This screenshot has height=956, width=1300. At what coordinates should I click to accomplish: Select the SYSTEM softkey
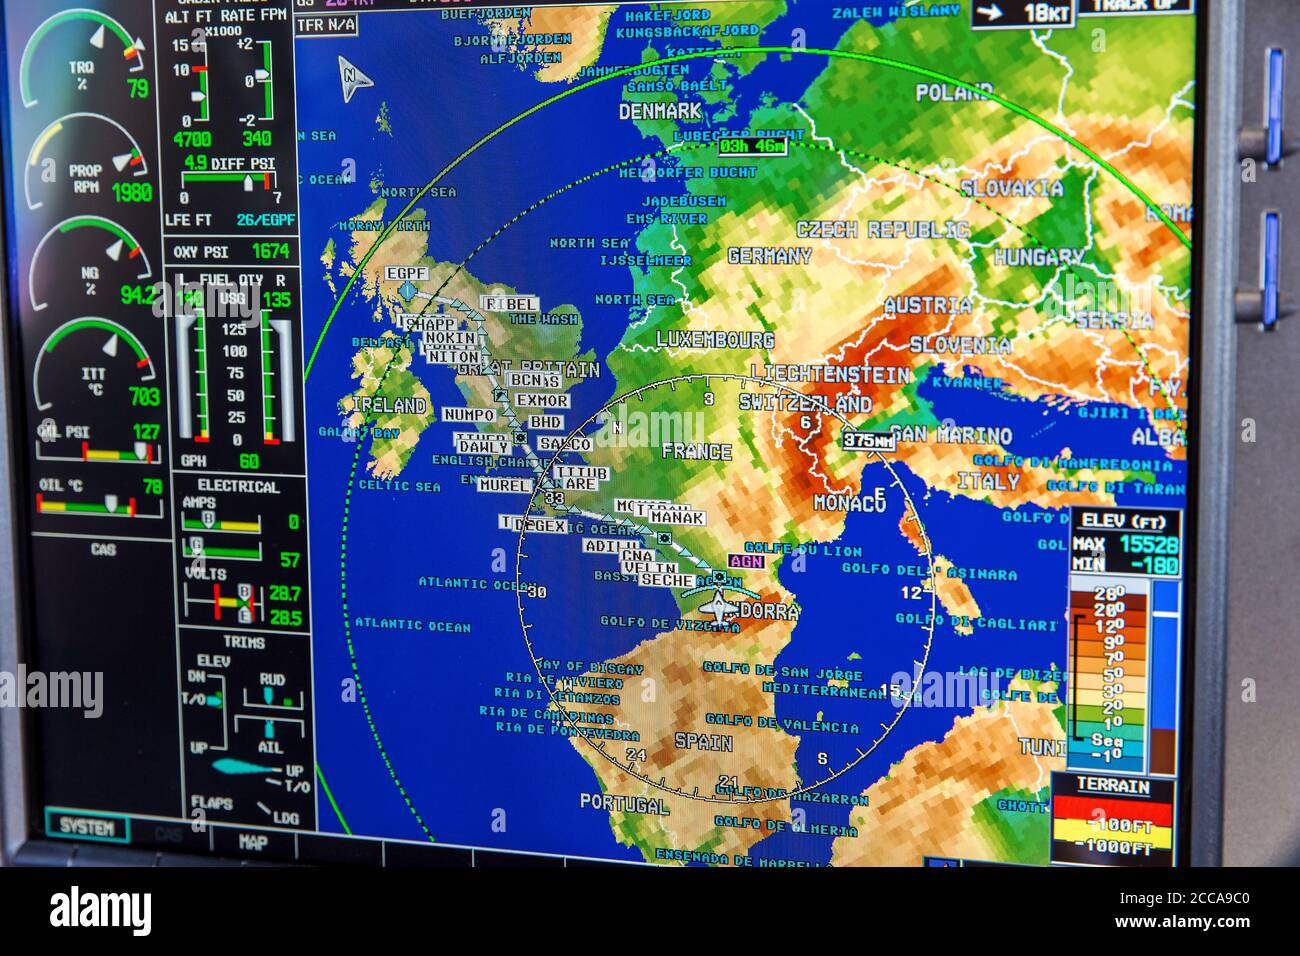tap(87, 827)
